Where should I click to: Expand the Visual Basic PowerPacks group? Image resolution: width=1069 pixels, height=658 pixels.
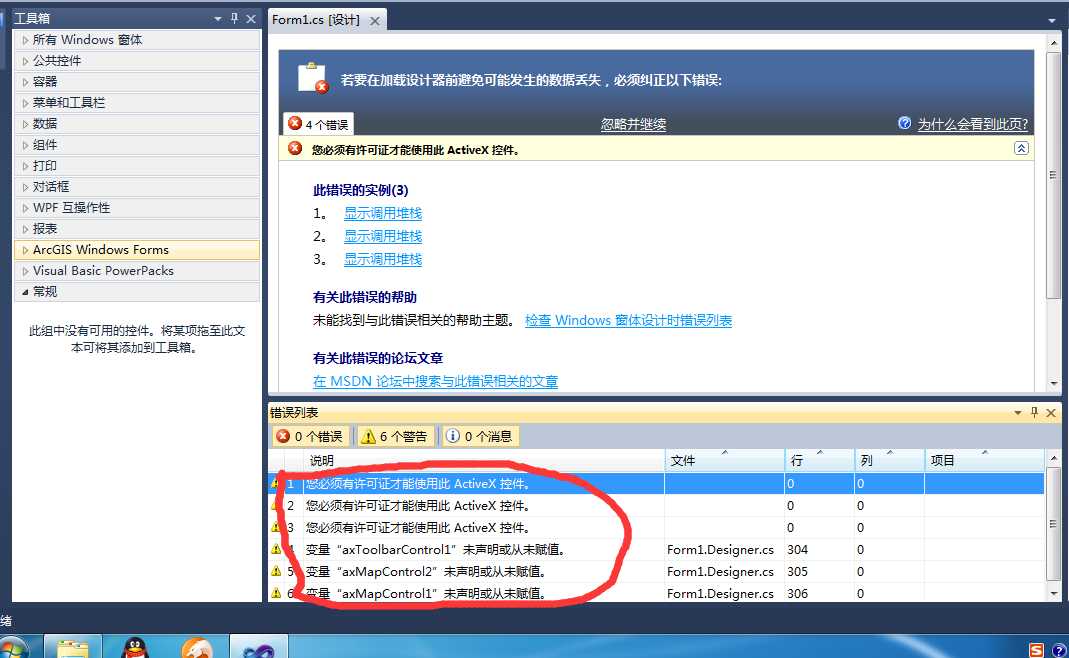tap(136, 271)
